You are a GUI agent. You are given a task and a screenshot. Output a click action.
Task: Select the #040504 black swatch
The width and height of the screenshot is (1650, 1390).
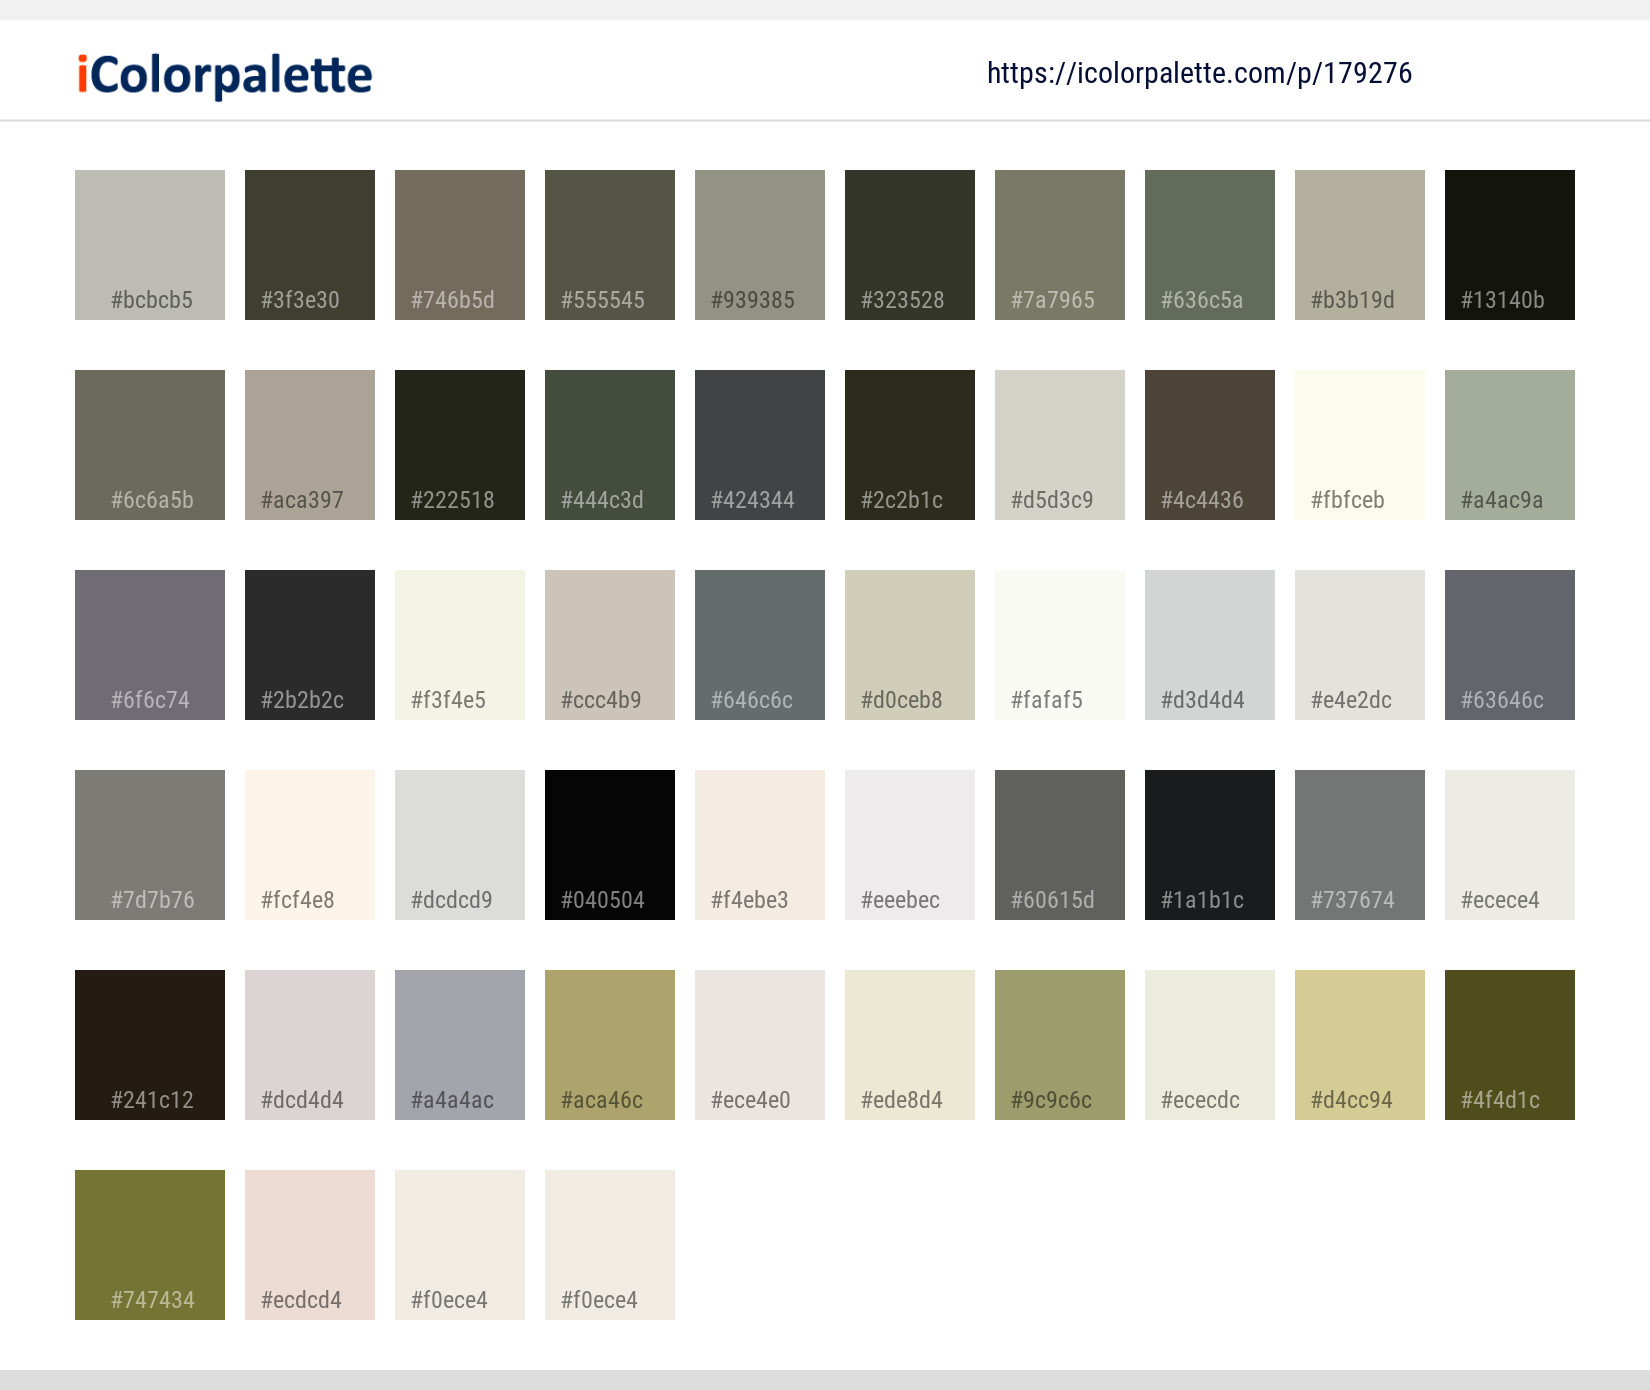pyautogui.click(x=610, y=845)
